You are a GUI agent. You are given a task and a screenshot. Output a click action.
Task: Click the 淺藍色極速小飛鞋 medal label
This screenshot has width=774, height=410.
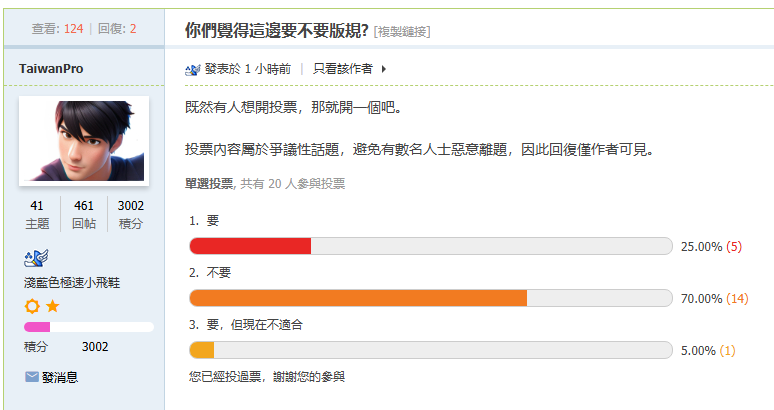[72, 284]
